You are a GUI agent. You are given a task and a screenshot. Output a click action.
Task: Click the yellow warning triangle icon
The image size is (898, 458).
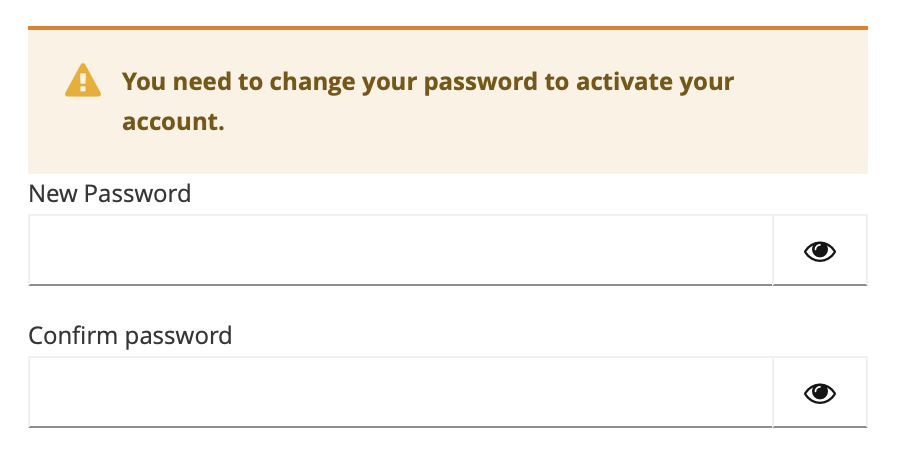pos(83,80)
